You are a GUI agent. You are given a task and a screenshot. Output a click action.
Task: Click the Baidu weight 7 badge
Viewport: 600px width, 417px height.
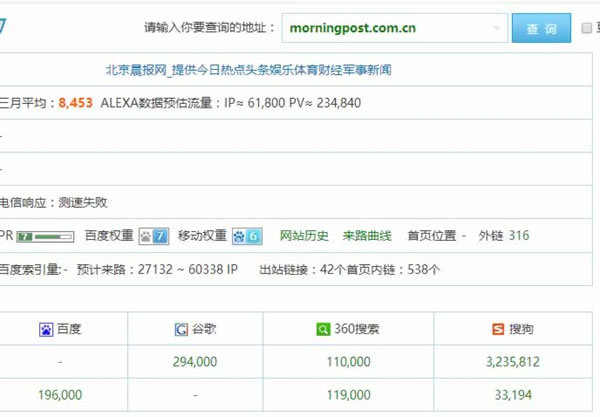pos(154,236)
